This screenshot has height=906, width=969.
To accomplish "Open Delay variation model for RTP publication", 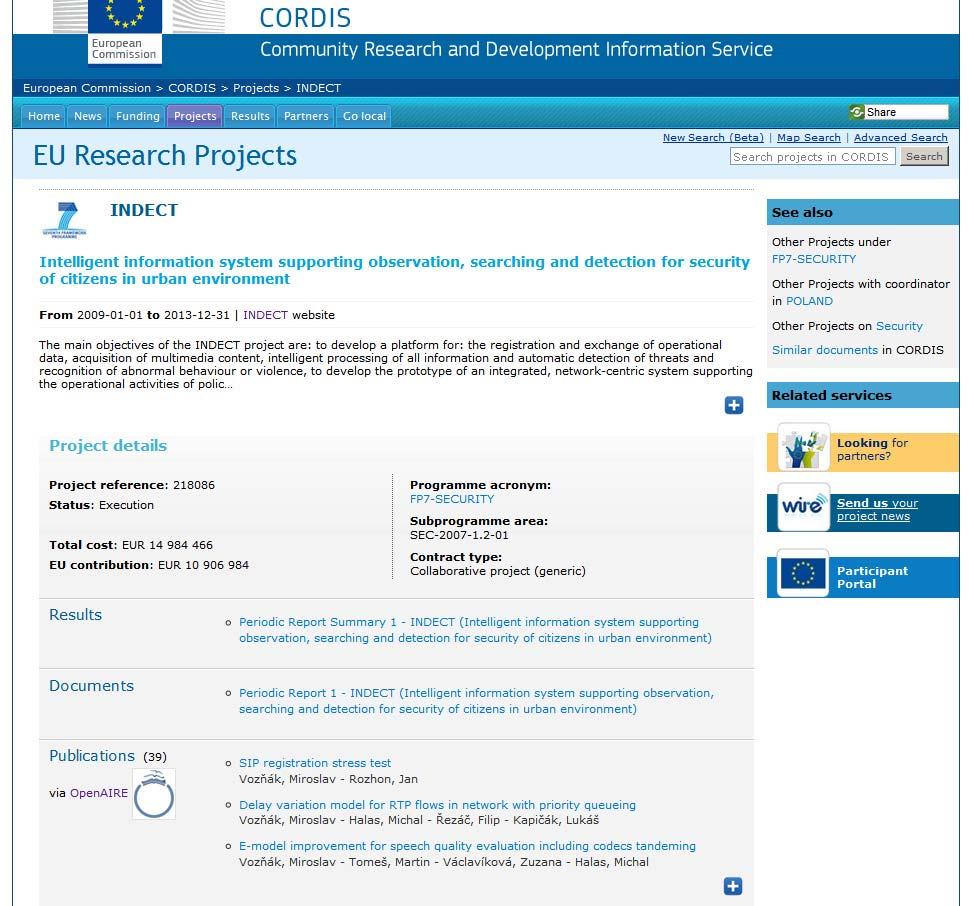I will (437, 805).
